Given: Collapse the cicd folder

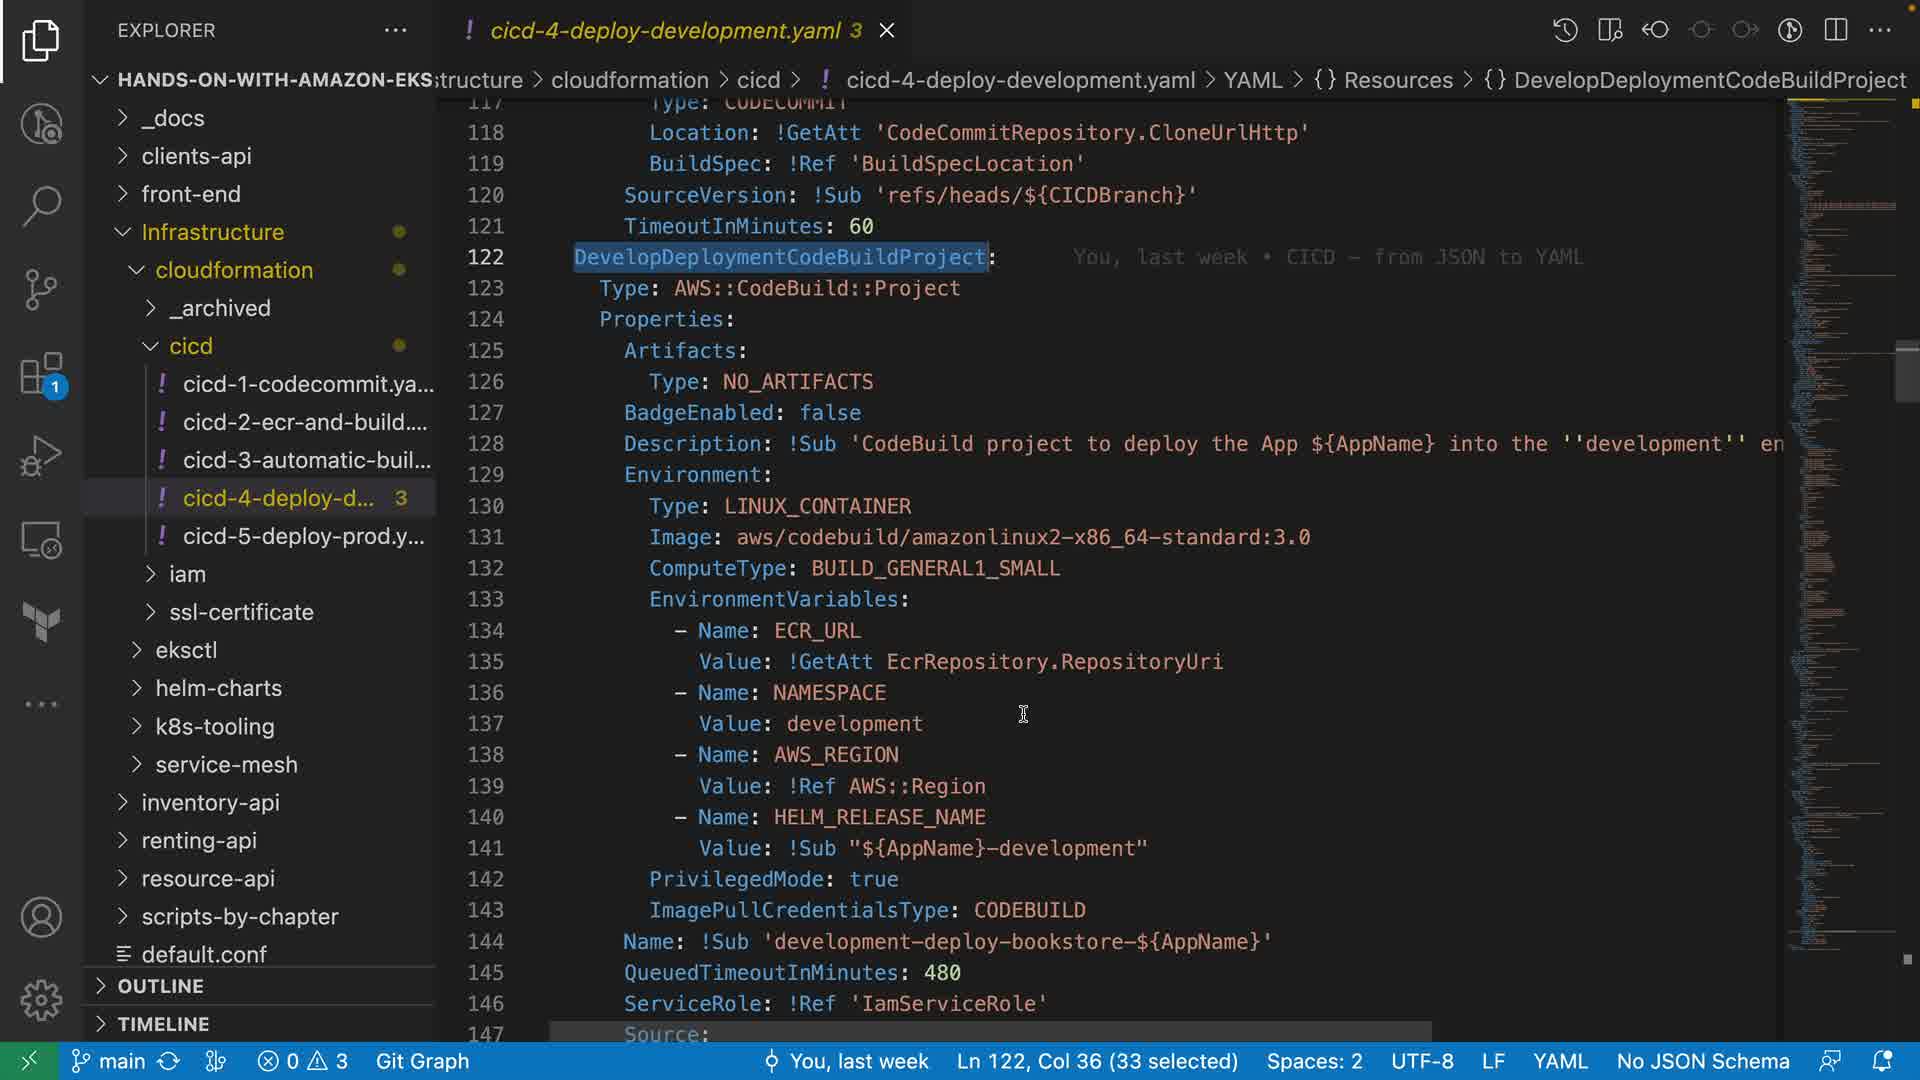Looking at the screenshot, I should pyautogui.click(x=190, y=346).
